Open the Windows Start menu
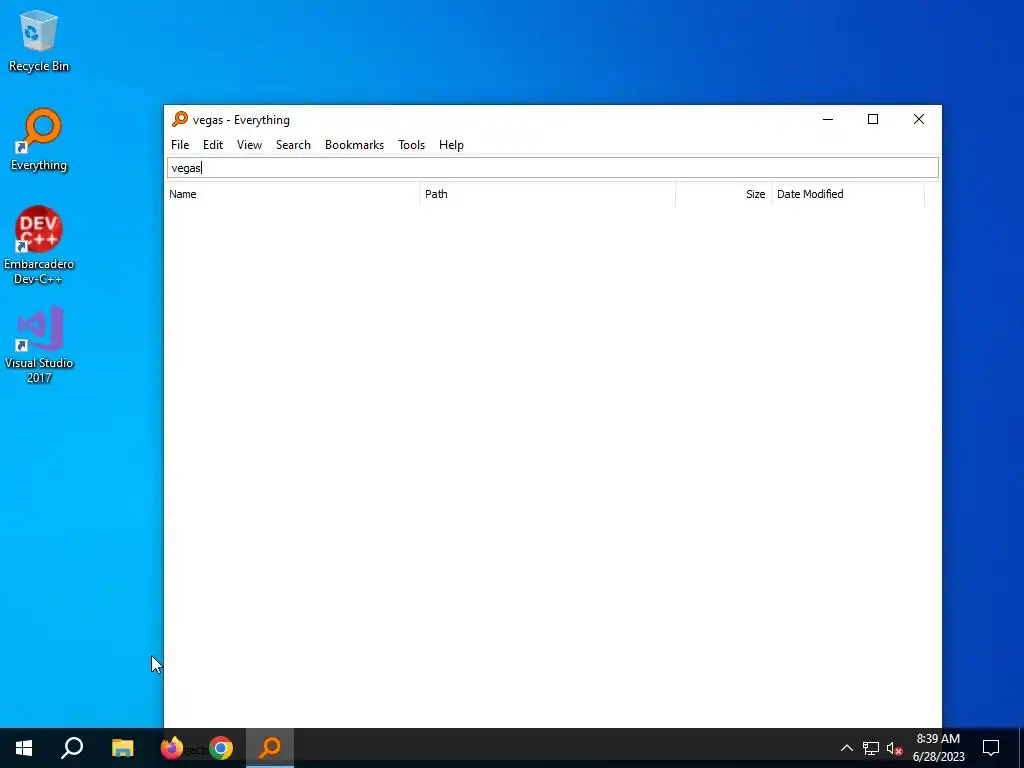 point(24,748)
